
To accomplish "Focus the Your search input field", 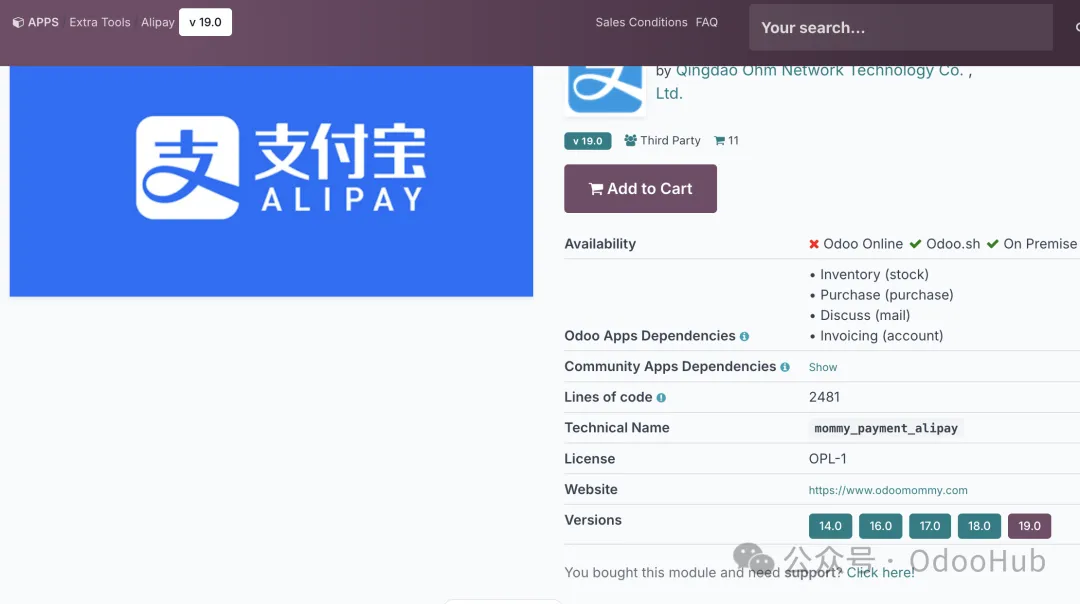I will [x=901, y=28].
